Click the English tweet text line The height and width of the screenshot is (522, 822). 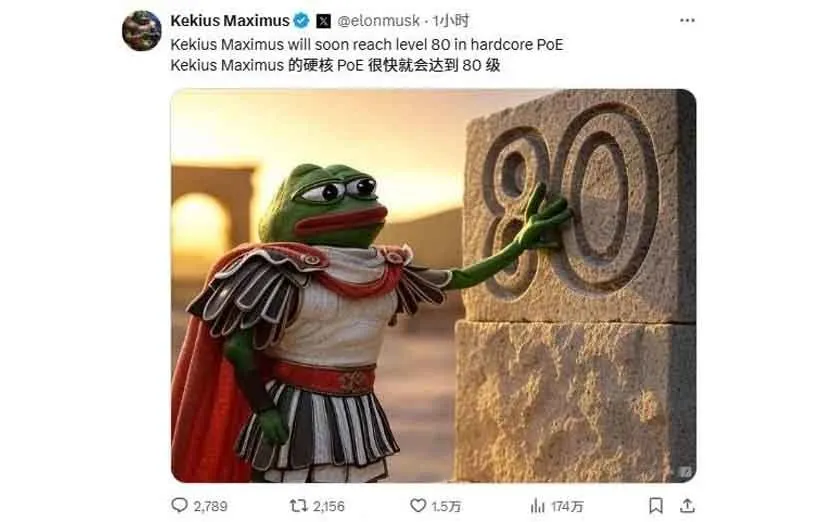coord(367,45)
